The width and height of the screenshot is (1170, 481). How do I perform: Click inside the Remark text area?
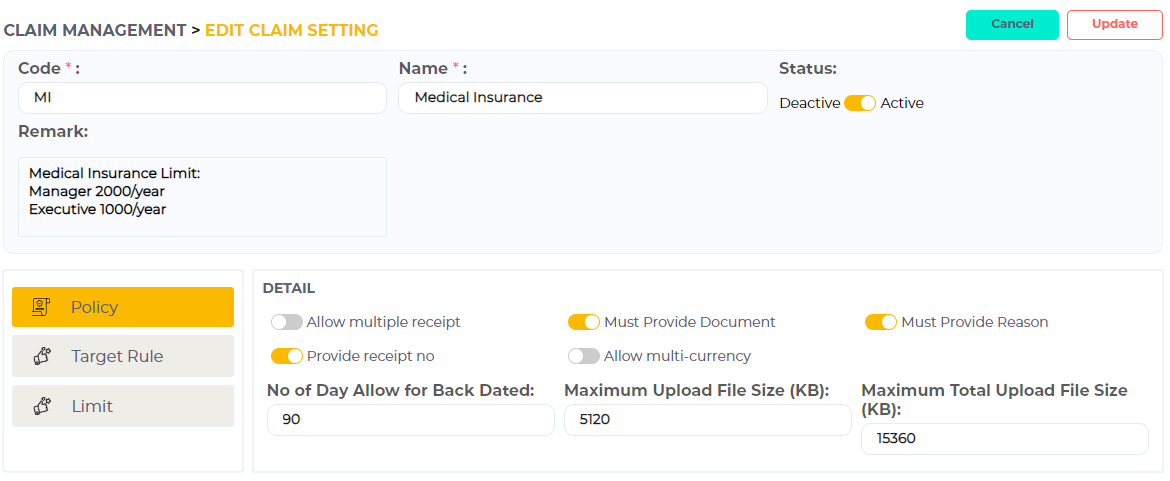202,197
